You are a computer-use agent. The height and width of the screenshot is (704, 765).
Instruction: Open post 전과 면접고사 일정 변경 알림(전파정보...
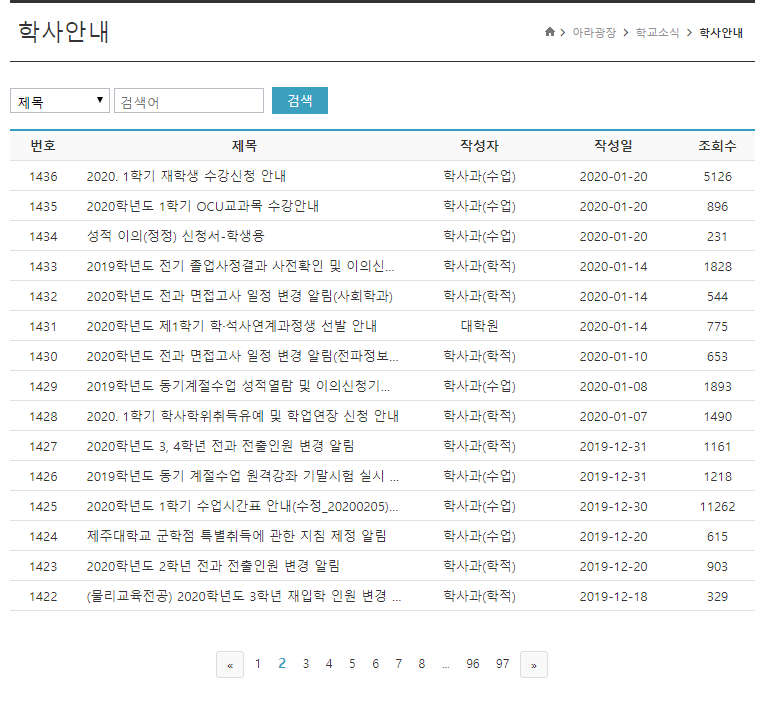(x=242, y=357)
